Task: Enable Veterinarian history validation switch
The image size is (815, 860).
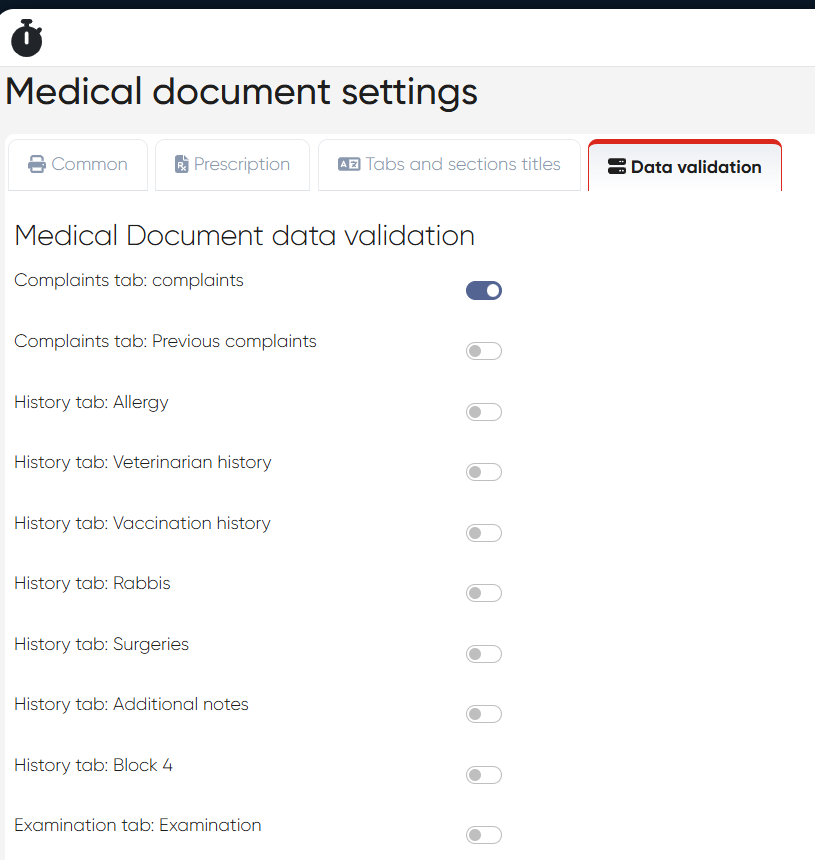Action: (484, 472)
